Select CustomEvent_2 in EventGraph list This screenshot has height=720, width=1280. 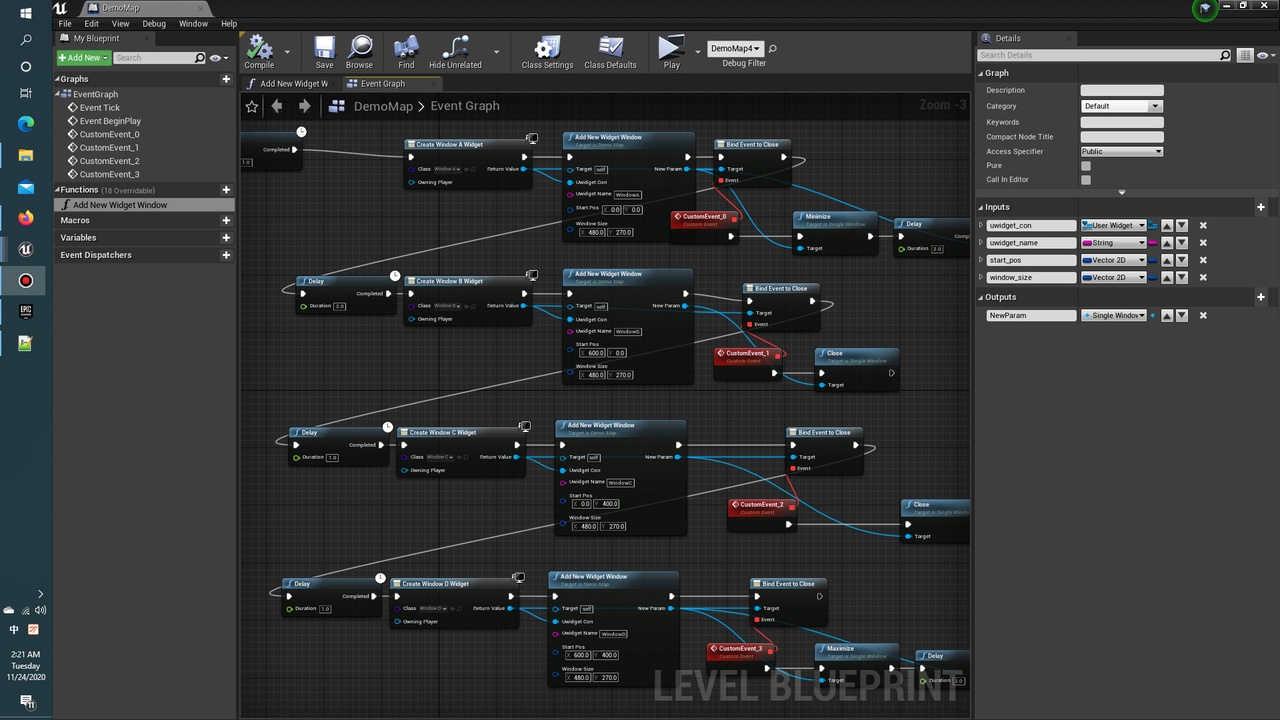point(109,161)
